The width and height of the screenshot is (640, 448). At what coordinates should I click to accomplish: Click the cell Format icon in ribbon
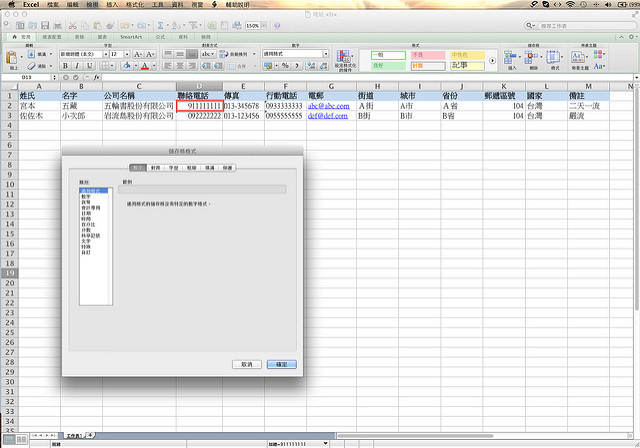click(553, 57)
